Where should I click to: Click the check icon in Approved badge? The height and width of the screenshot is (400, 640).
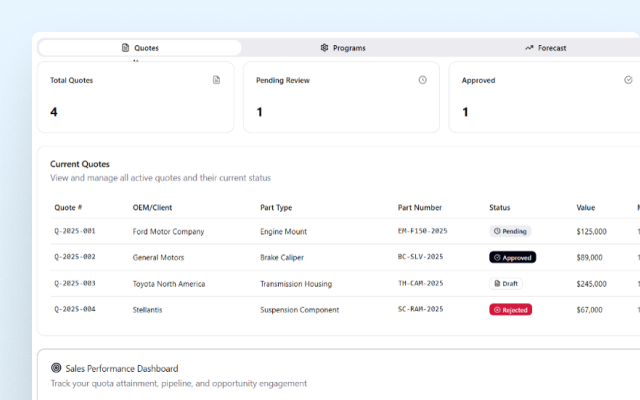tap(497, 258)
